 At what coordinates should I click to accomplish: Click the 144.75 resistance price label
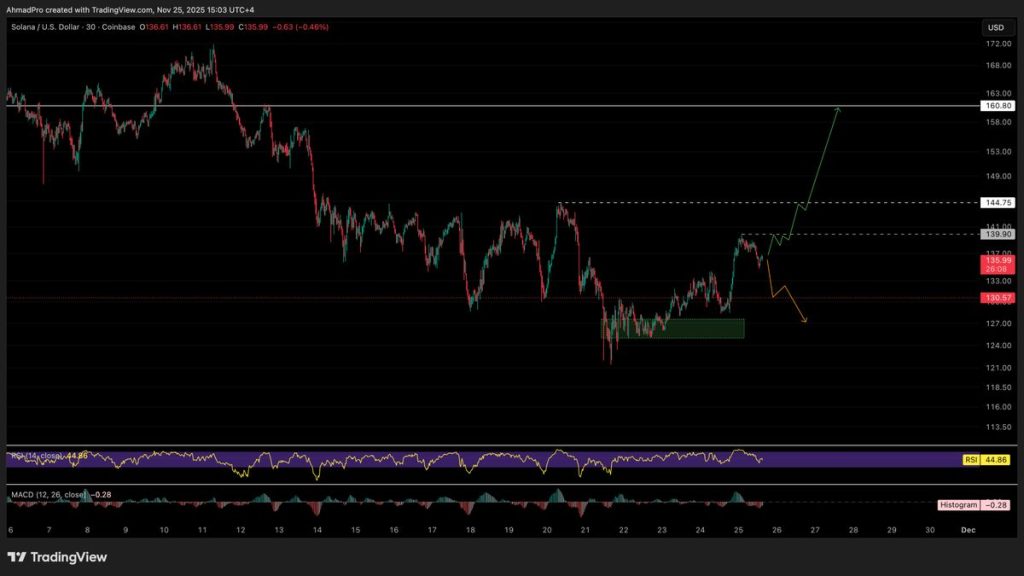996,202
